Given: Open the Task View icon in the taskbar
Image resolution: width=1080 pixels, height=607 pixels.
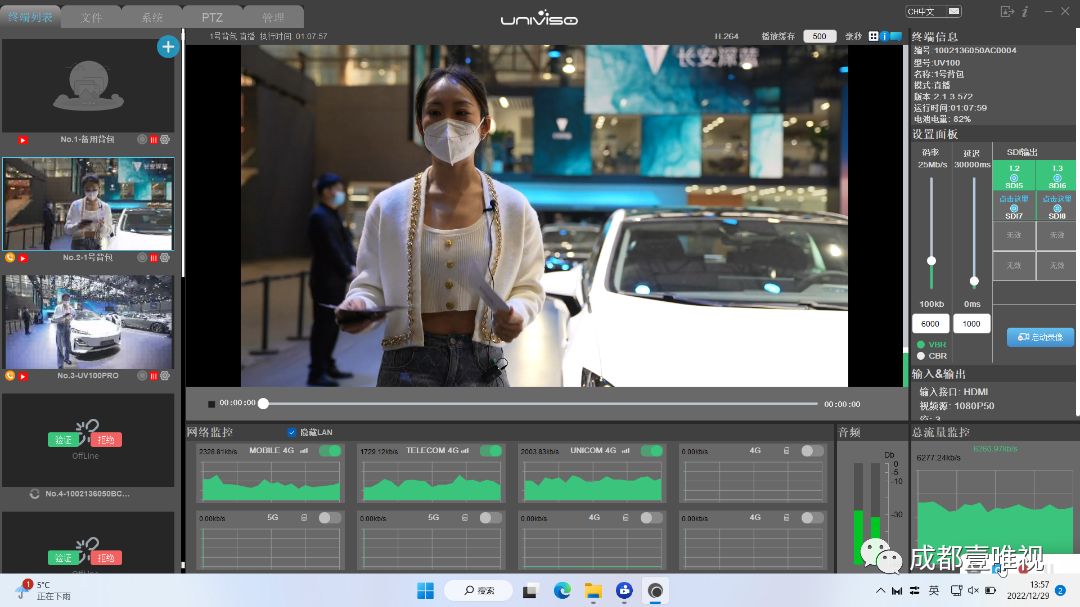Looking at the screenshot, I should (x=530, y=590).
